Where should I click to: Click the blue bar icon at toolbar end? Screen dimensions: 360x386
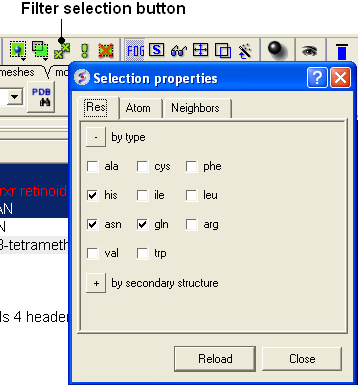coord(342,52)
